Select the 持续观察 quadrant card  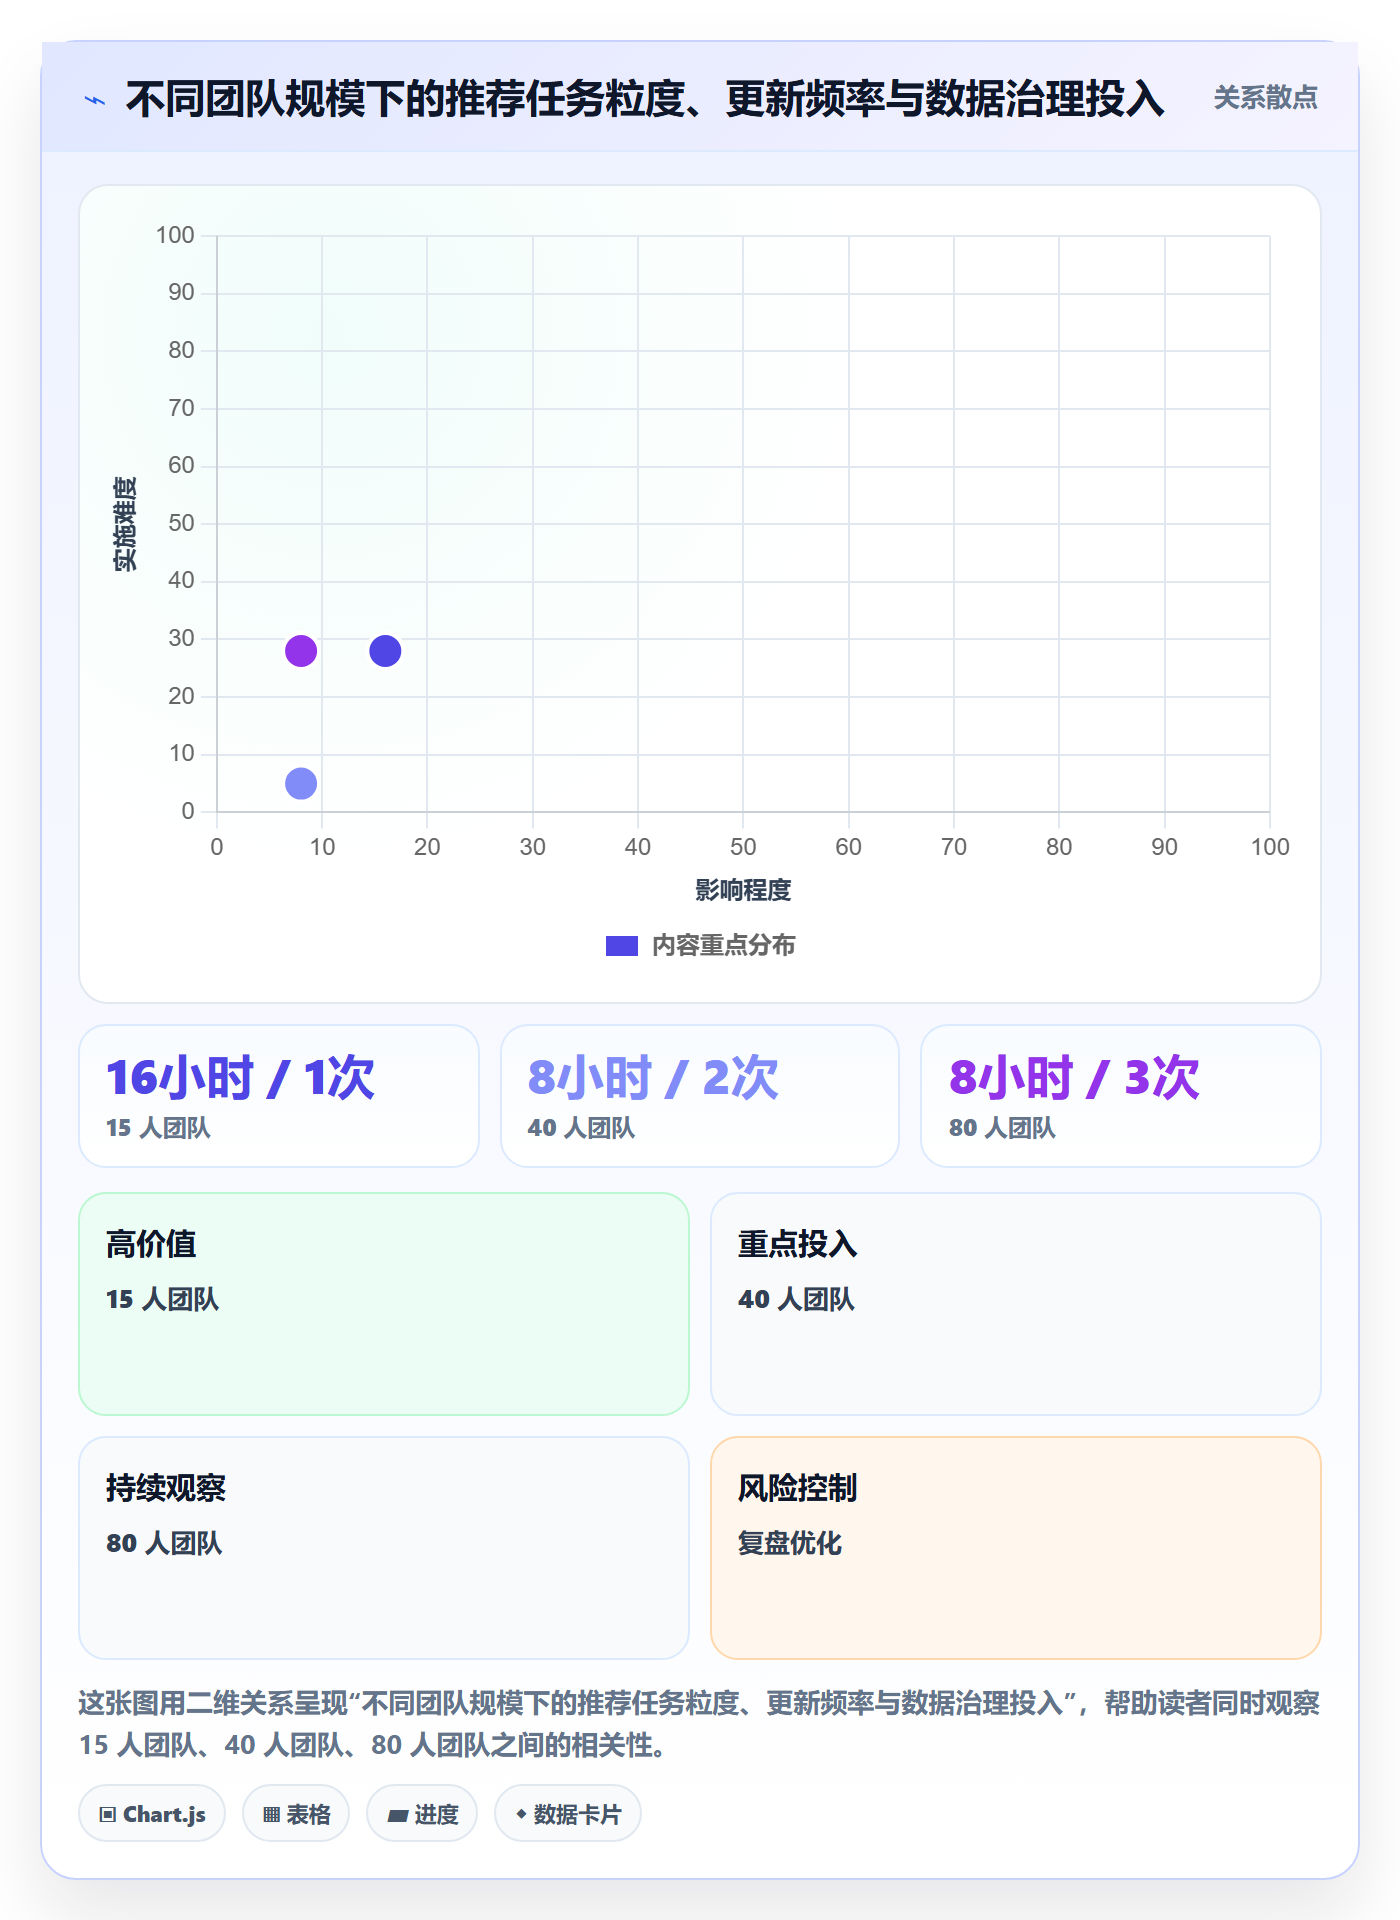384,1548
